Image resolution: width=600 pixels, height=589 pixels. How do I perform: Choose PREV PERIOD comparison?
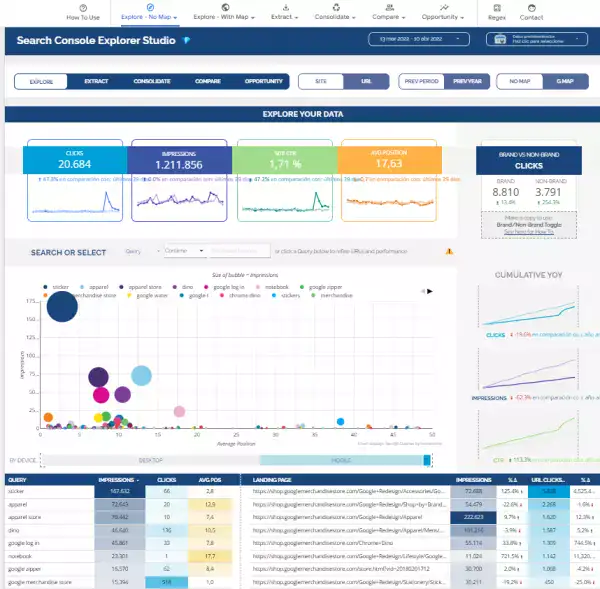coord(421,81)
